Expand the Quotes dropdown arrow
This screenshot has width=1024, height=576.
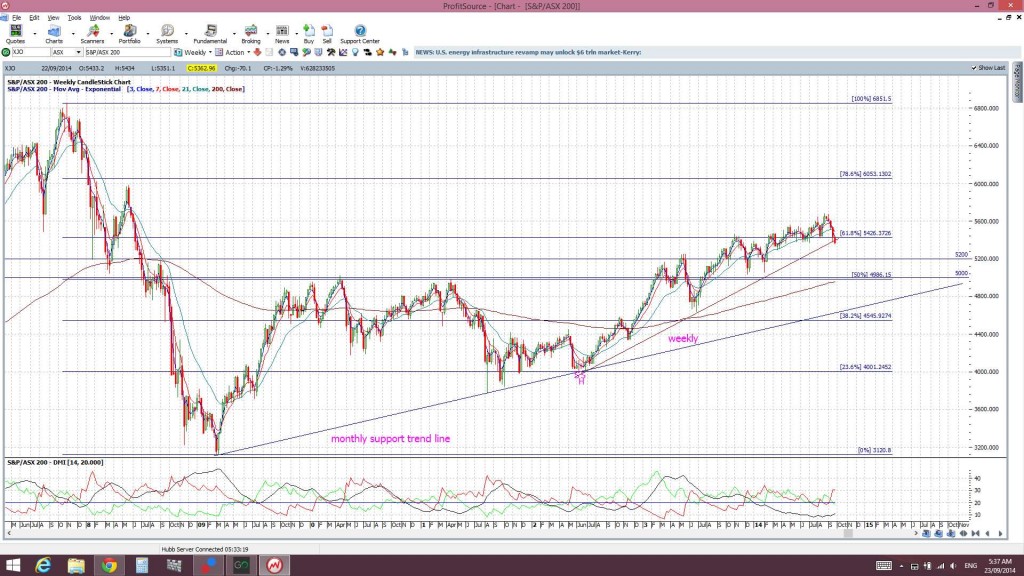[35, 33]
